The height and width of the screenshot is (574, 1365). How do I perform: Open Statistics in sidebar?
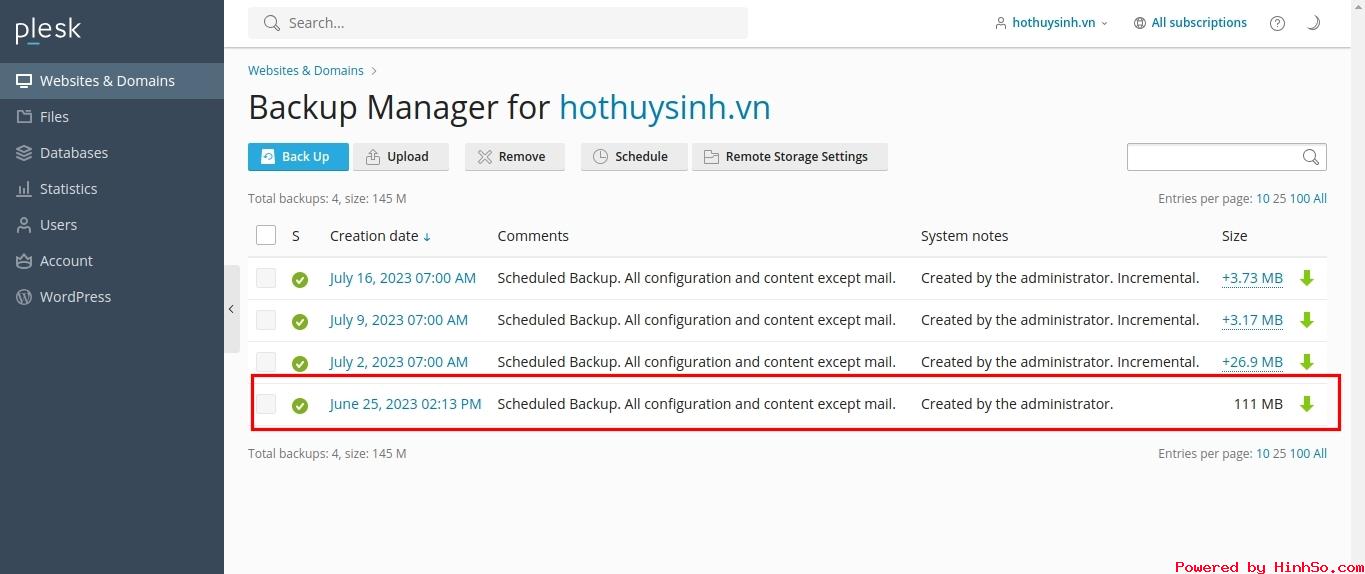click(112, 189)
